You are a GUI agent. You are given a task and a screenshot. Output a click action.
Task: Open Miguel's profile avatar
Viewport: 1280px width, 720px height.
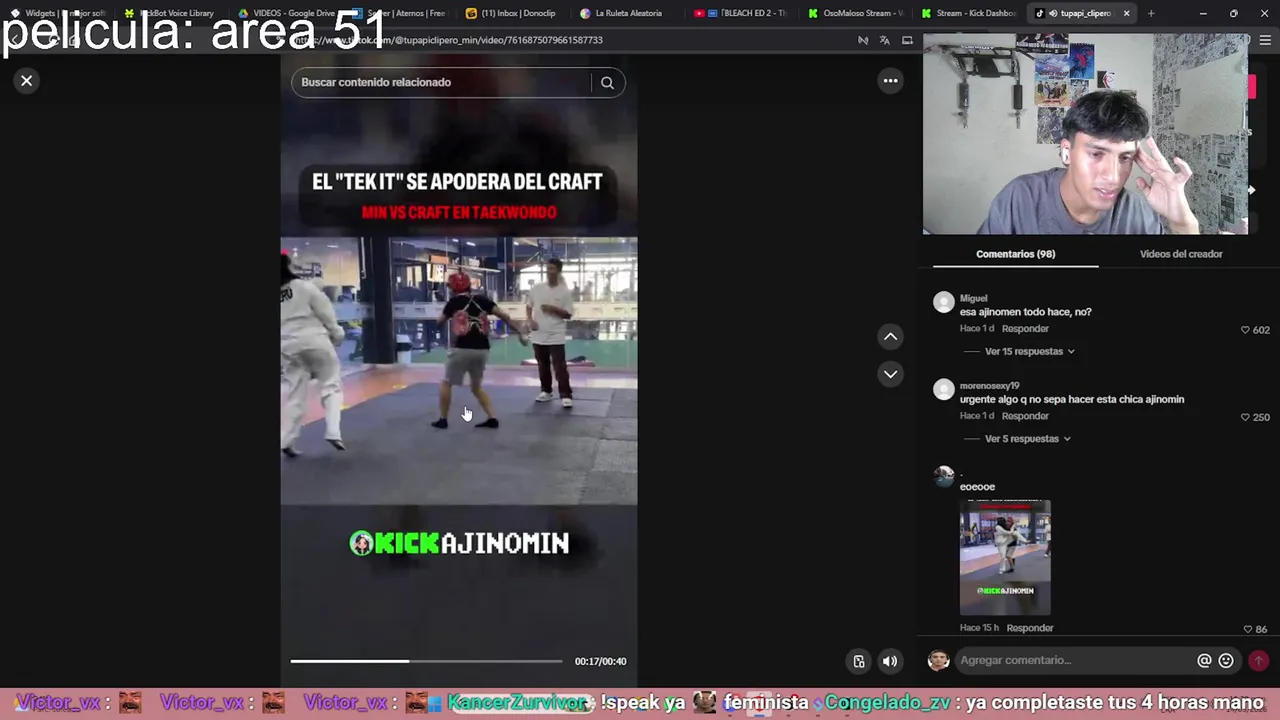[944, 303]
